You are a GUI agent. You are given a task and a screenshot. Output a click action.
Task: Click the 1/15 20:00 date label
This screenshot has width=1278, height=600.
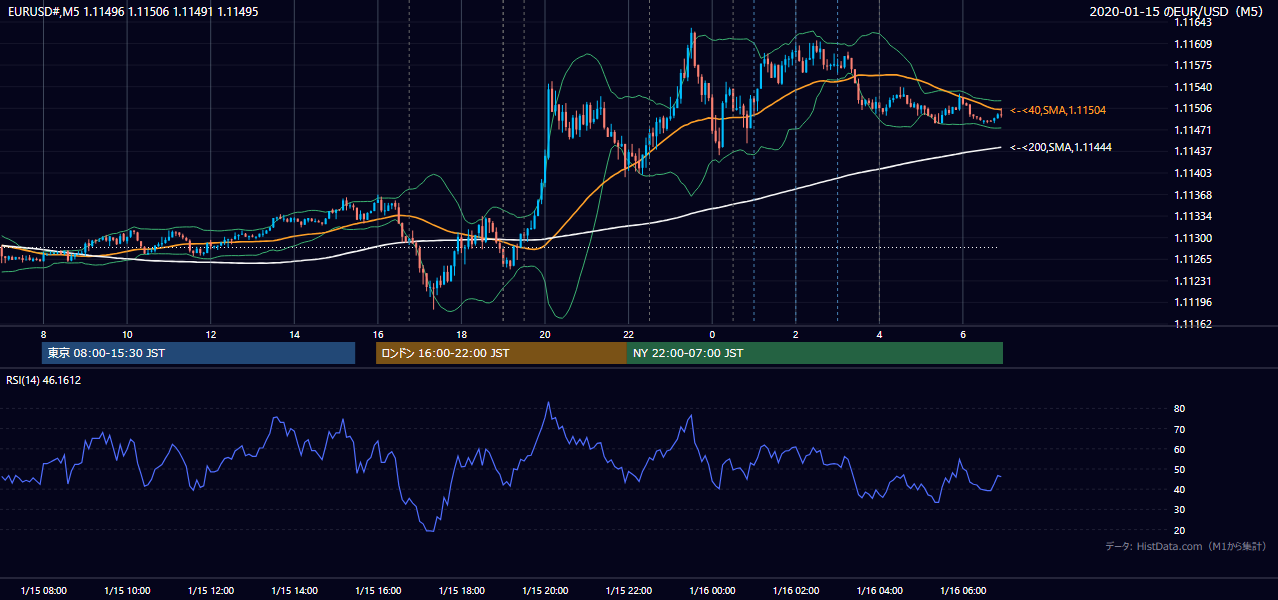pos(545,591)
